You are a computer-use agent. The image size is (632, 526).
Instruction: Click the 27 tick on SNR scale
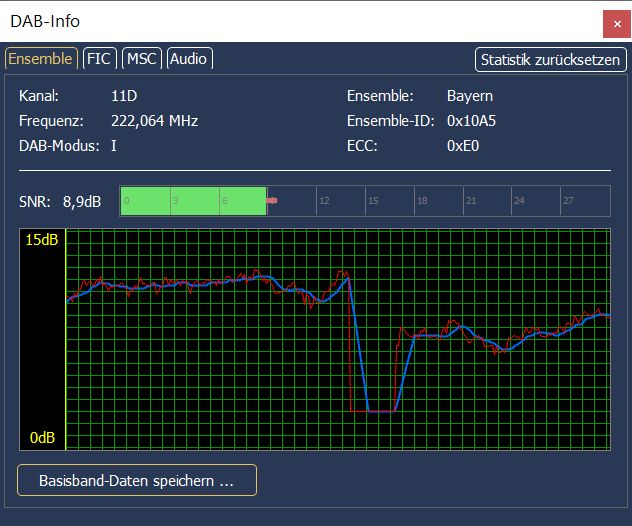(x=567, y=201)
